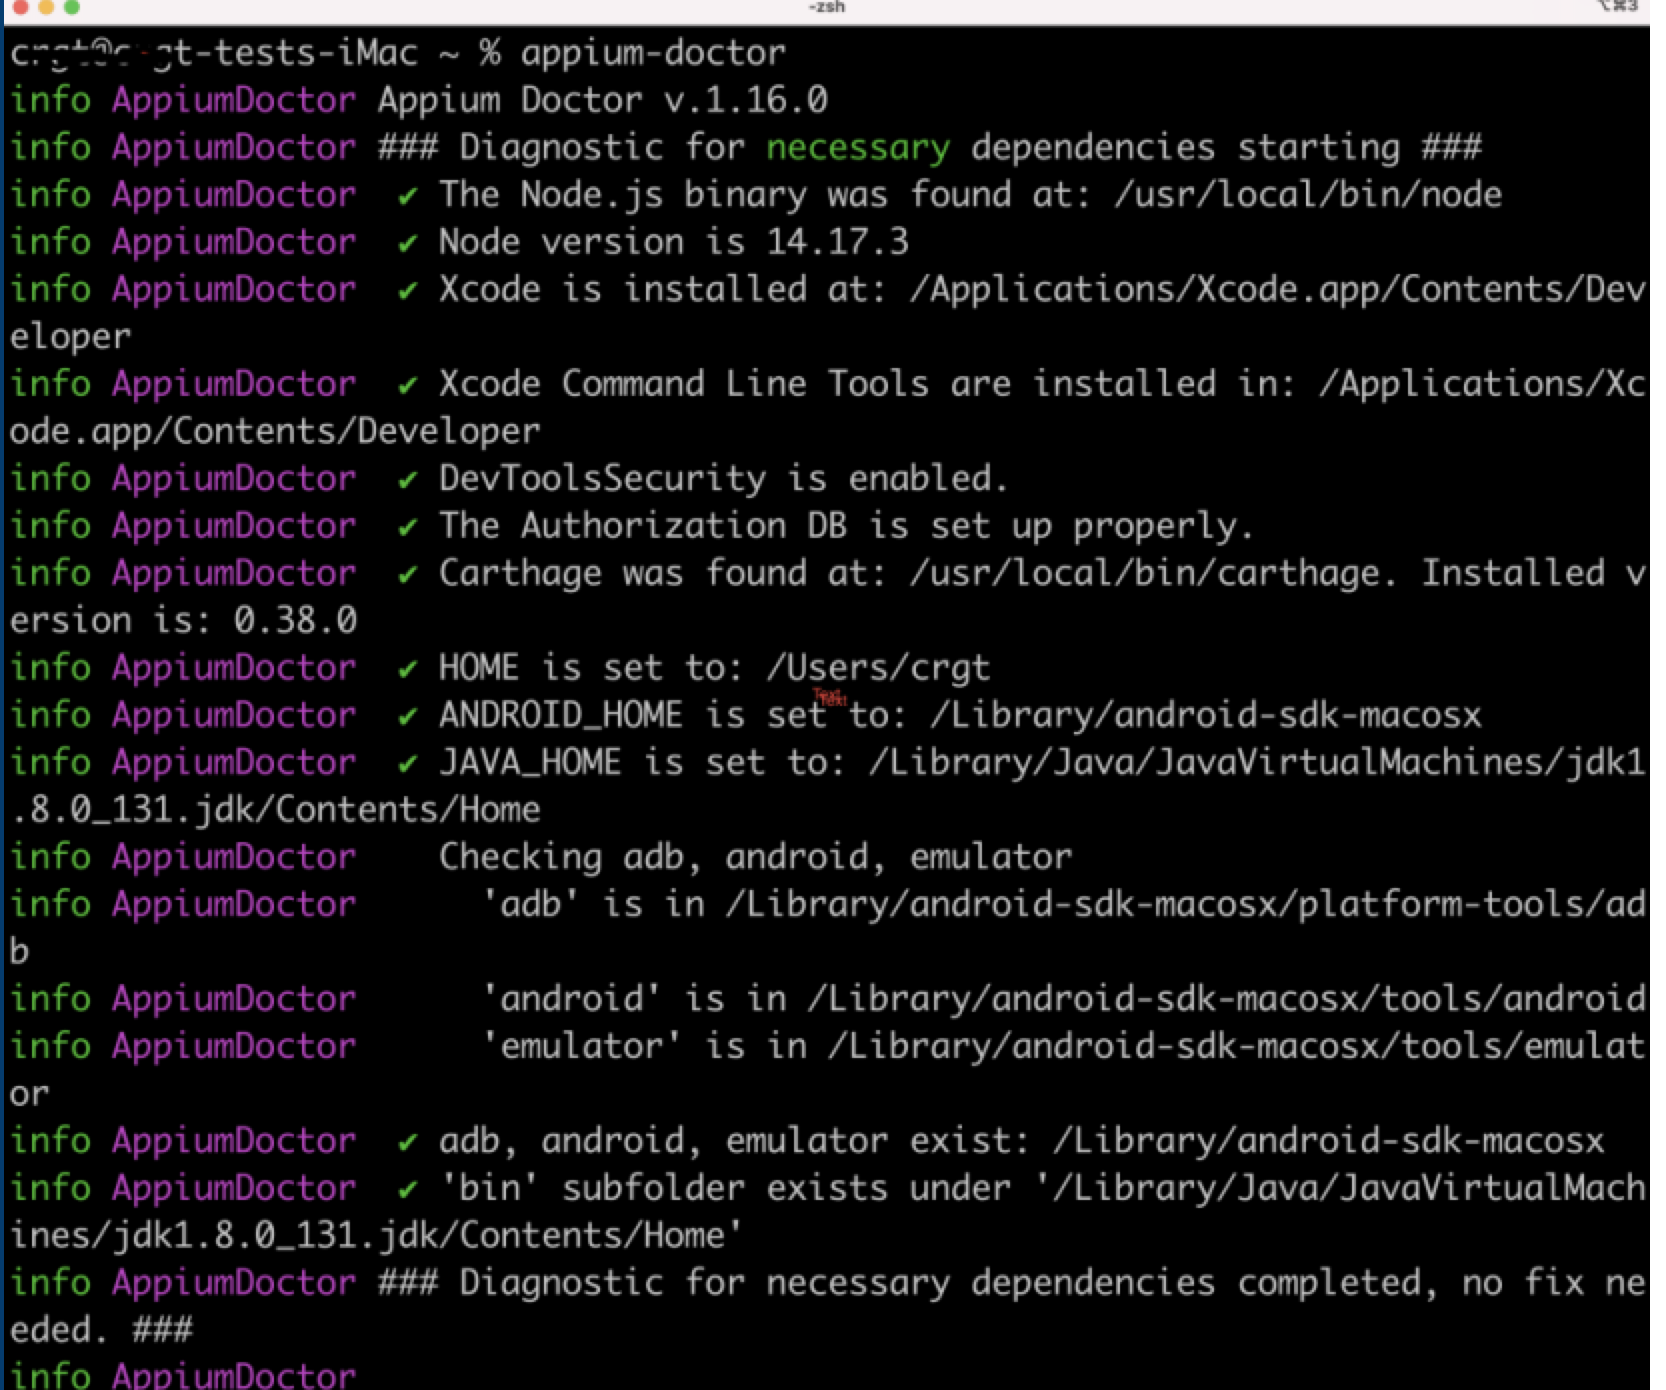Click the 'eloper' wrapped line
This screenshot has width=1666, height=1390.
click(70, 337)
